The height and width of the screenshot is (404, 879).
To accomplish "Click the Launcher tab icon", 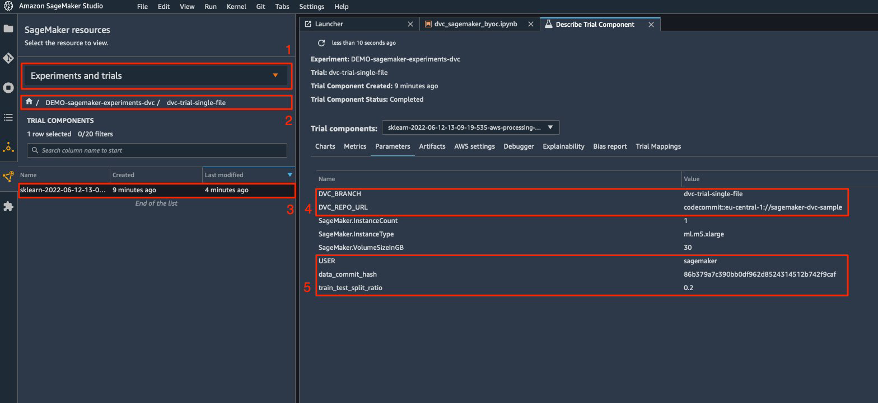I will [308, 24].
